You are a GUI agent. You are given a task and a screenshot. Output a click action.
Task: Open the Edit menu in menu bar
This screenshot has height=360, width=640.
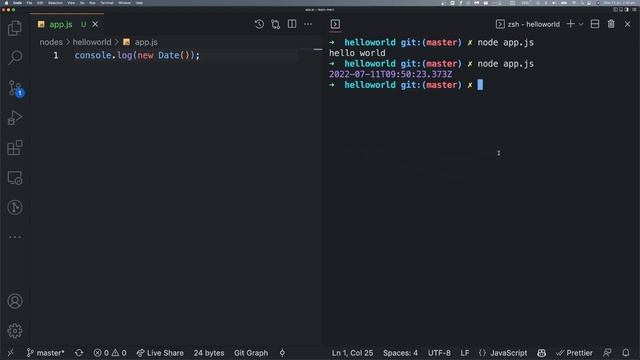(40, 3)
